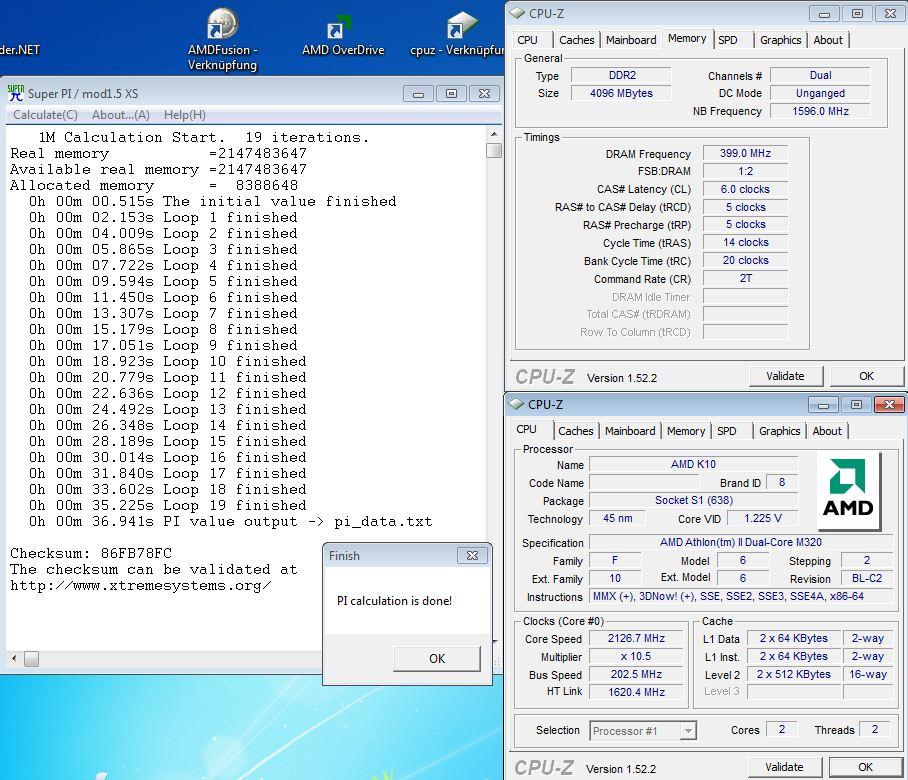Click the PI value output pi_data.txt line
The height and width of the screenshot is (780, 908).
tap(230, 521)
